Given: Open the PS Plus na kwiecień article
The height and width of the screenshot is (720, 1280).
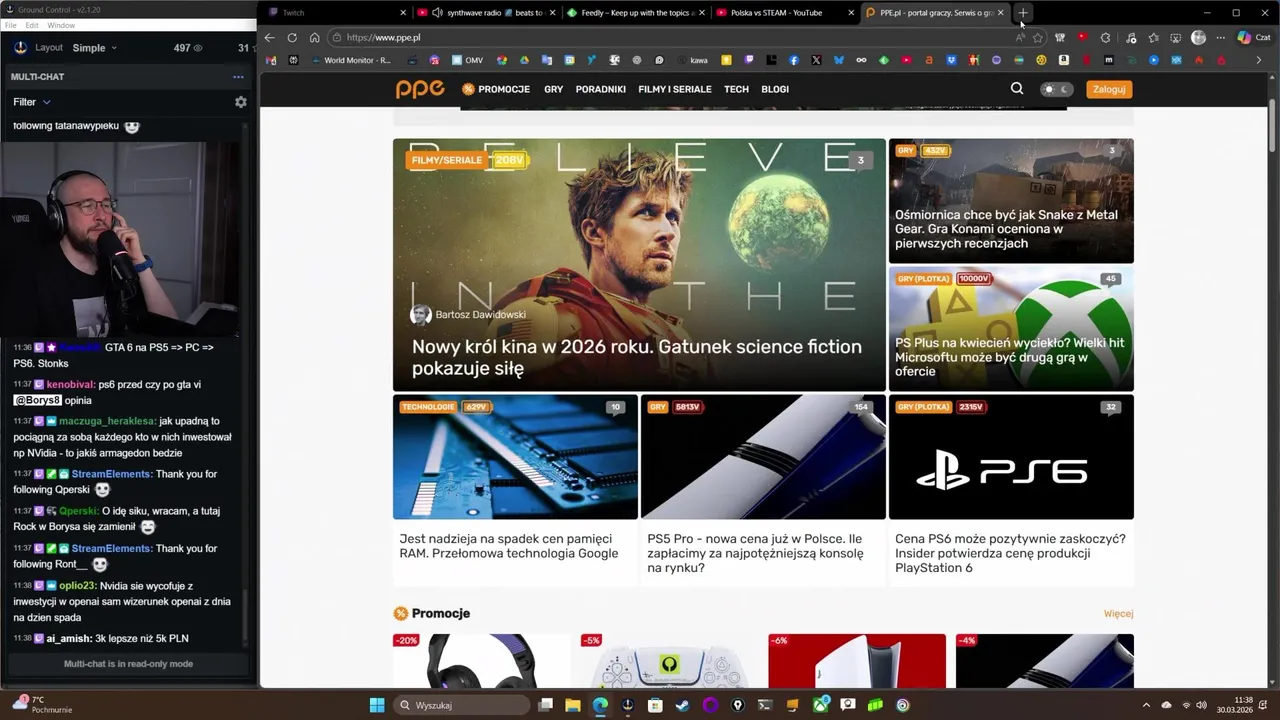Looking at the screenshot, I should [x=1009, y=357].
